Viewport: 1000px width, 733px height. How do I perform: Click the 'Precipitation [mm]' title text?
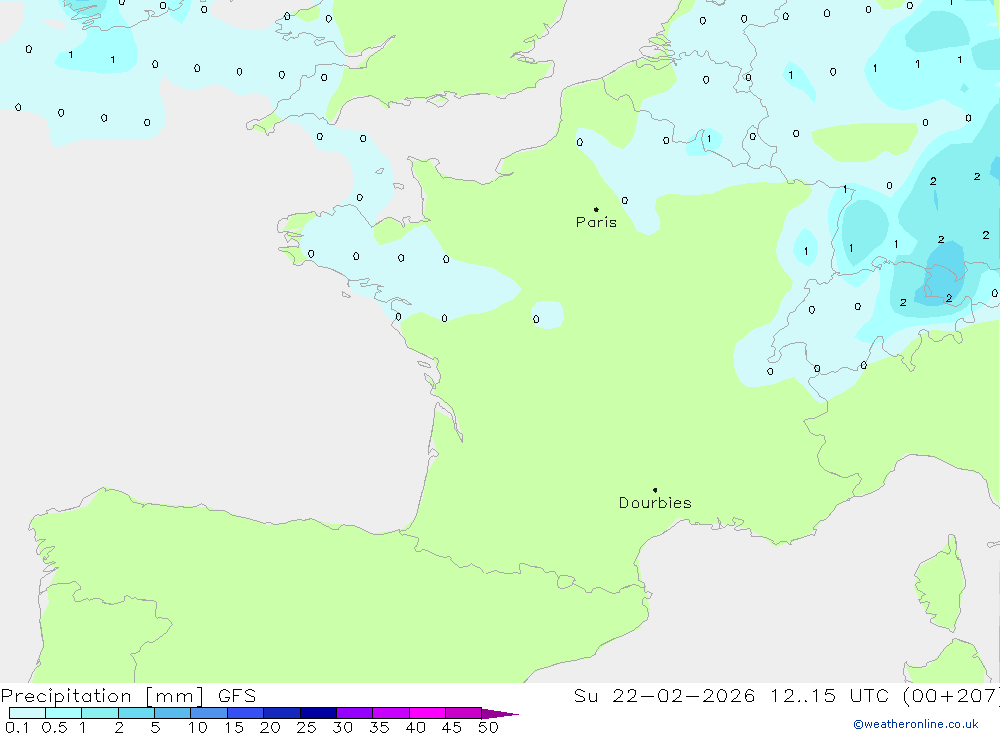(102, 696)
